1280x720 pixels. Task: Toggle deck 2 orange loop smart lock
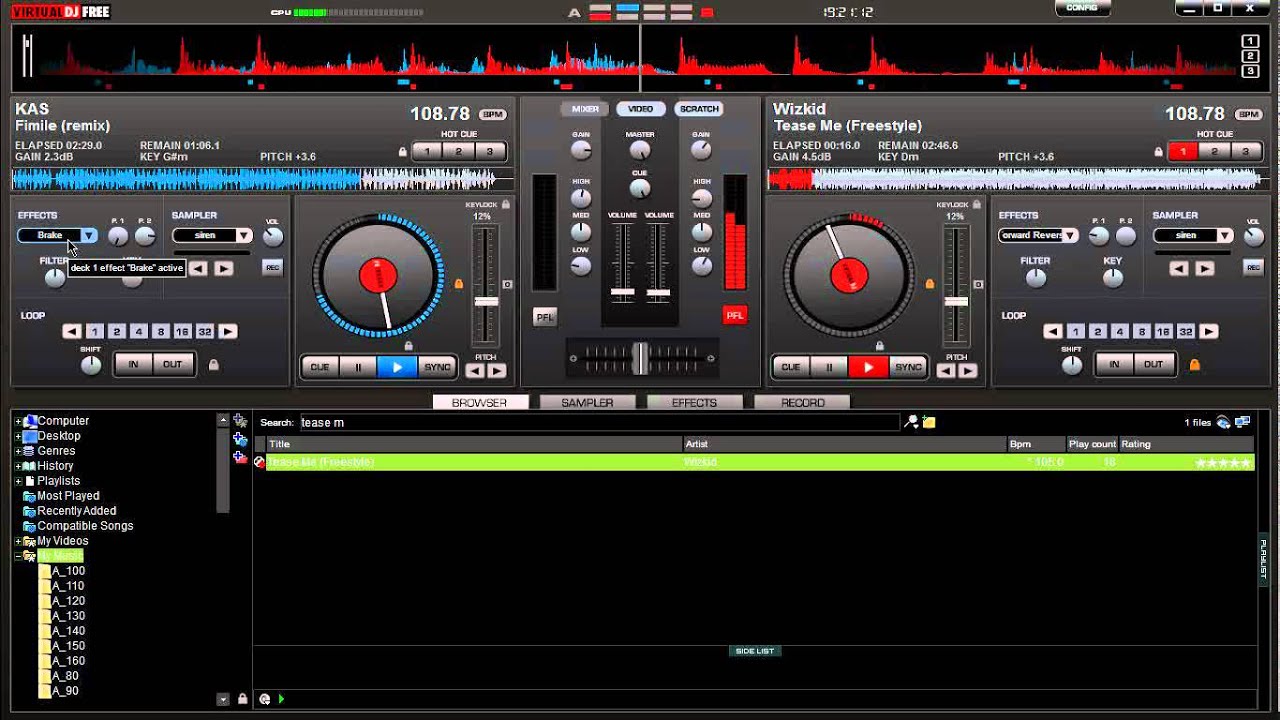[x=1194, y=365]
